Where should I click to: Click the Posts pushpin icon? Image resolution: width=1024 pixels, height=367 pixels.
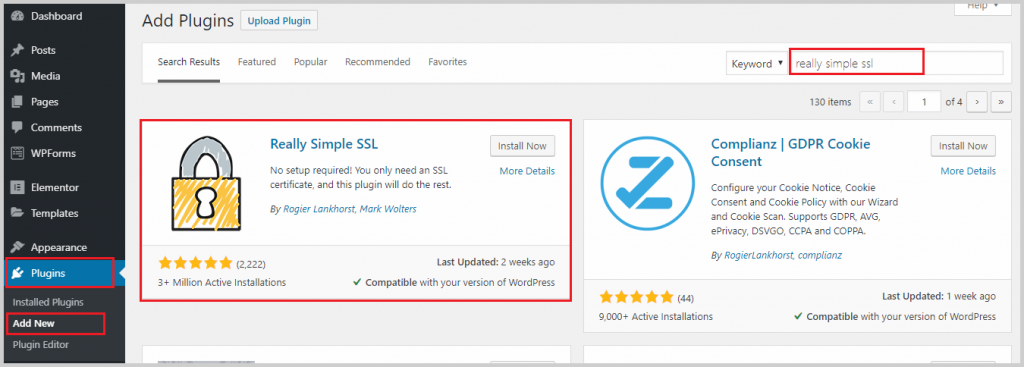[18, 50]
